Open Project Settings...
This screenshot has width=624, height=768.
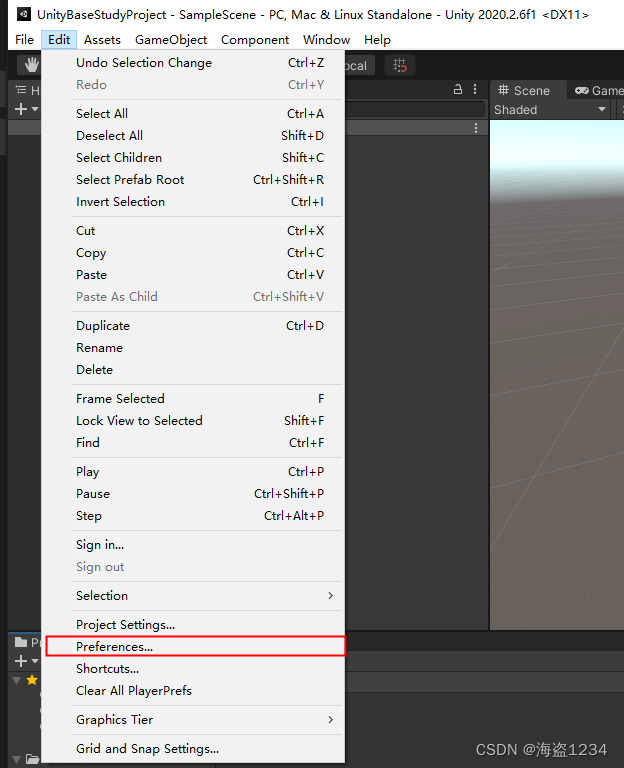pos(195,625)
